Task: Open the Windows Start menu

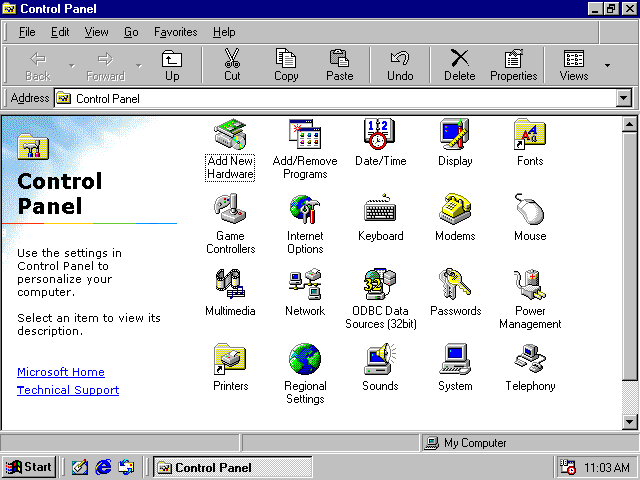Action: click(x=29, y=467)
